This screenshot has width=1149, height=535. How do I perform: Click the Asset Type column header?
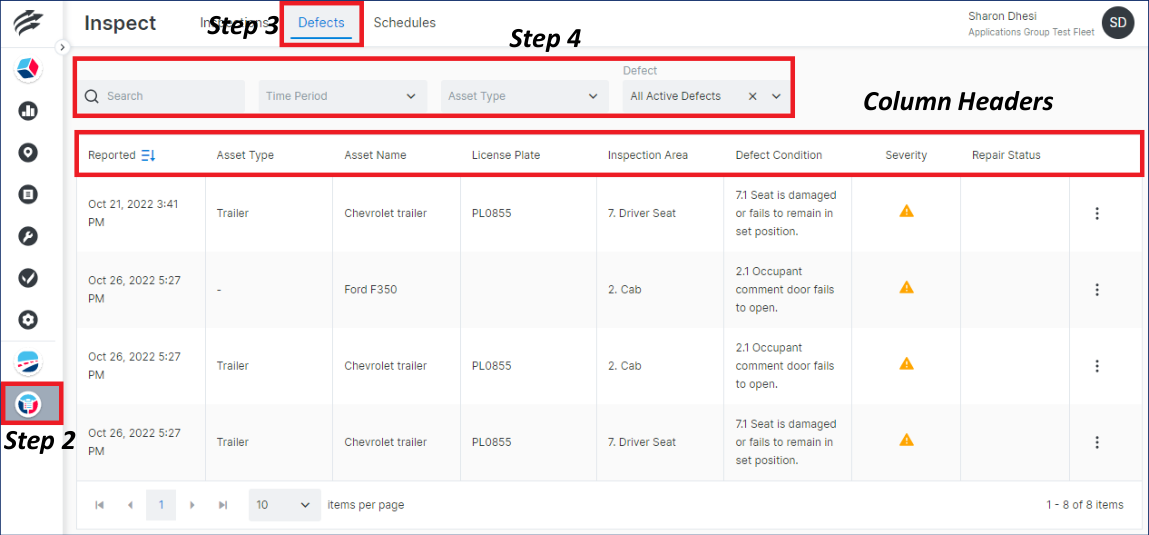tap(245, 155)
